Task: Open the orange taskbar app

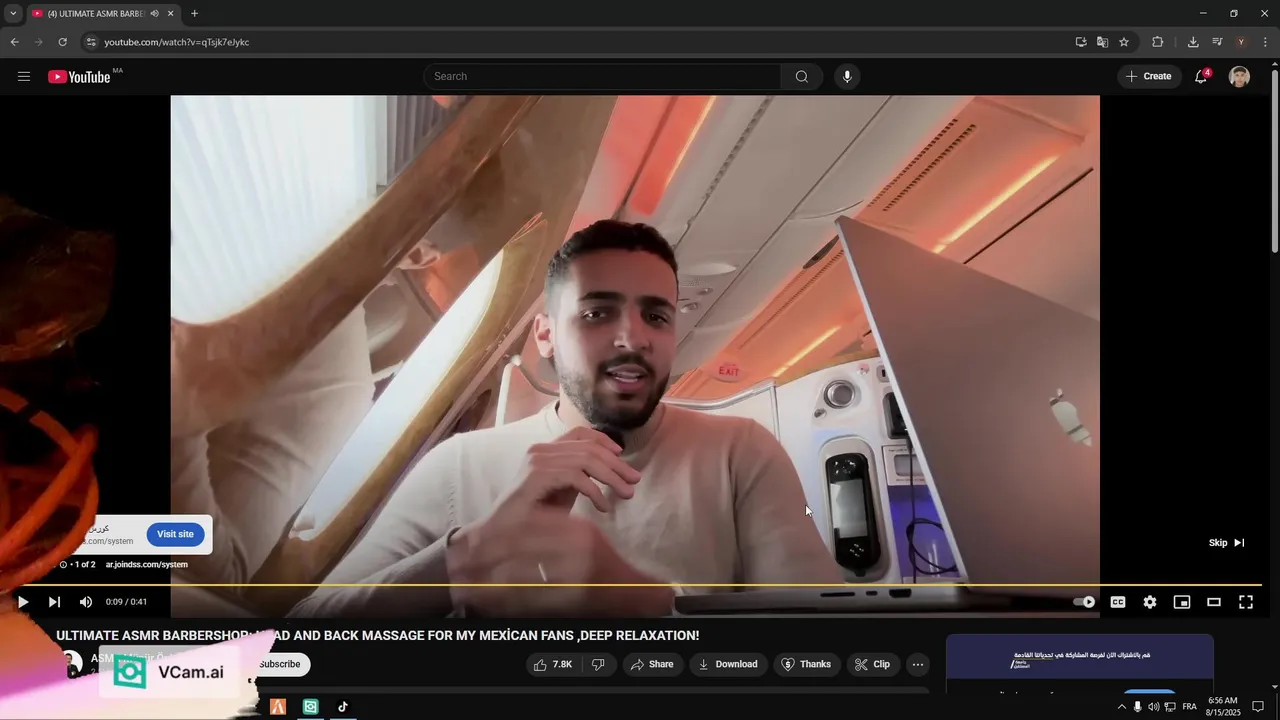Action: pyautogui.click(x=278, y=707)
